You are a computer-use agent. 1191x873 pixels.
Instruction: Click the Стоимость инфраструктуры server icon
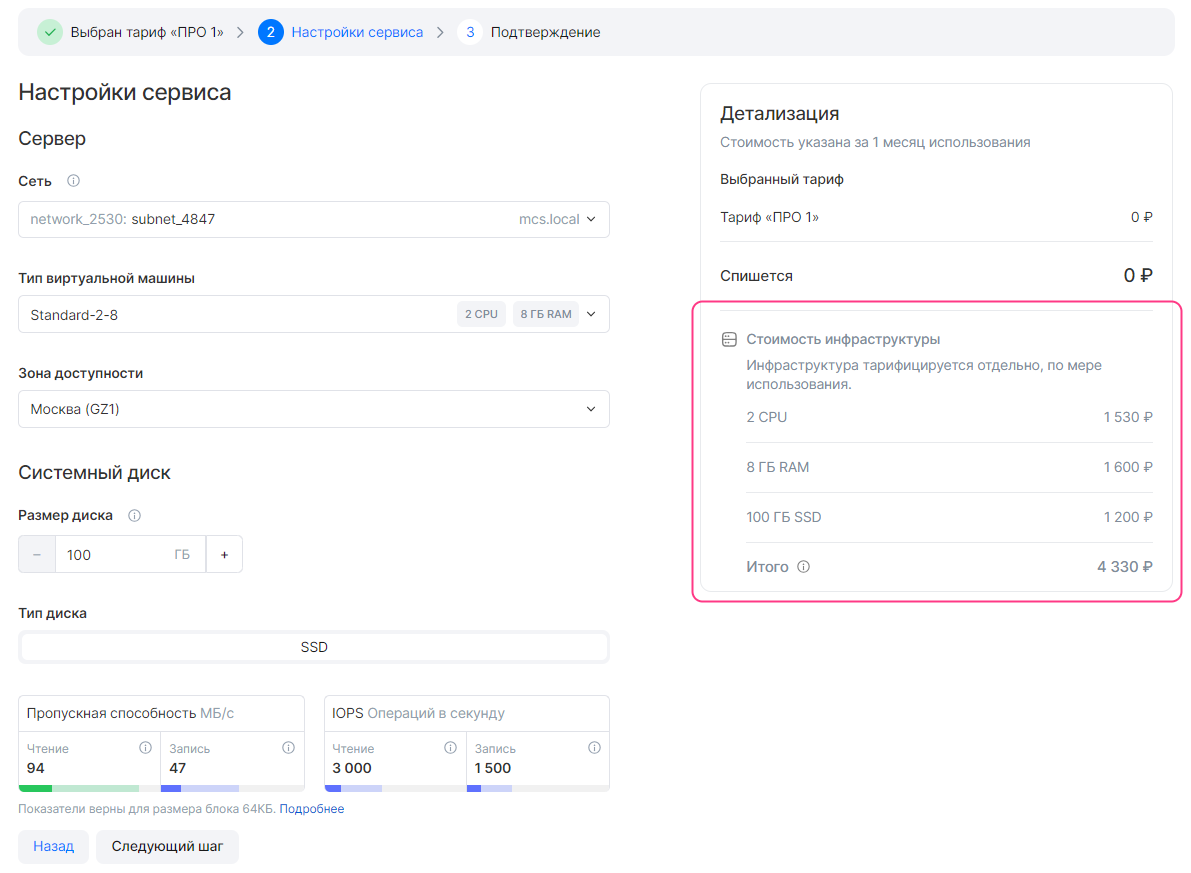pyautogui.click(x=729, y=340)
